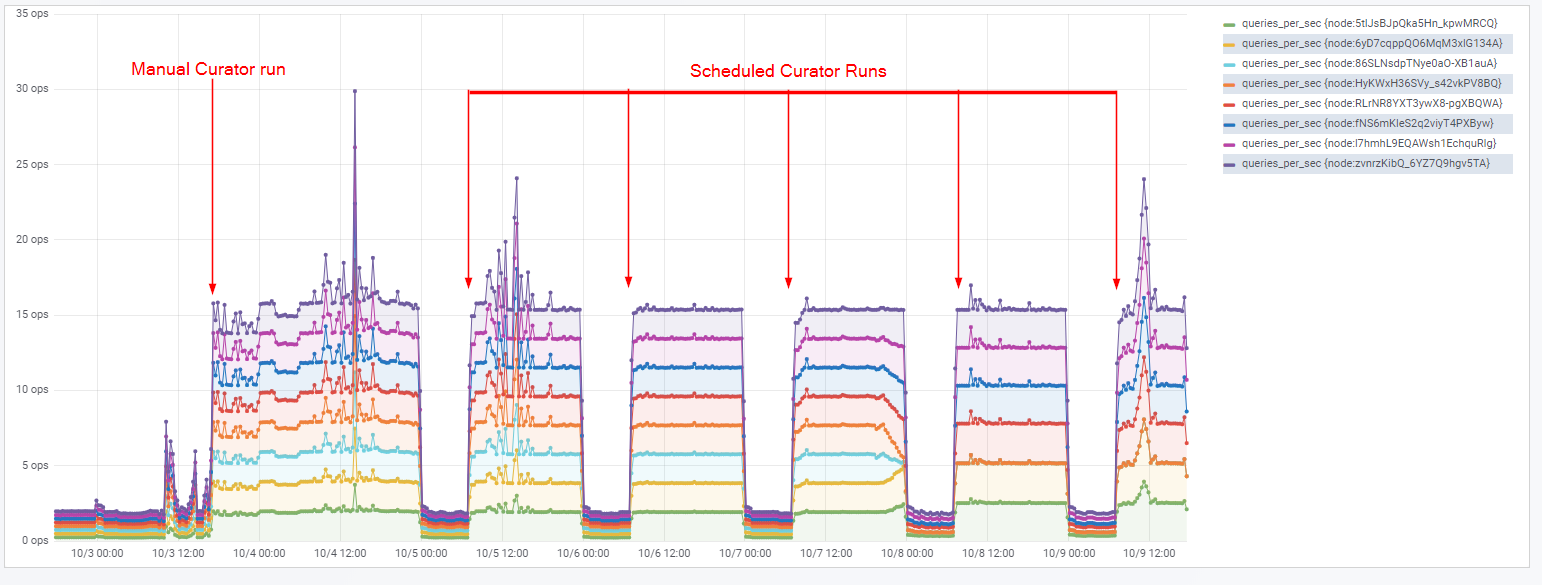Click the Scheduled Curator Runs annotation text
1542x585 pixels.
coord(788,71)
